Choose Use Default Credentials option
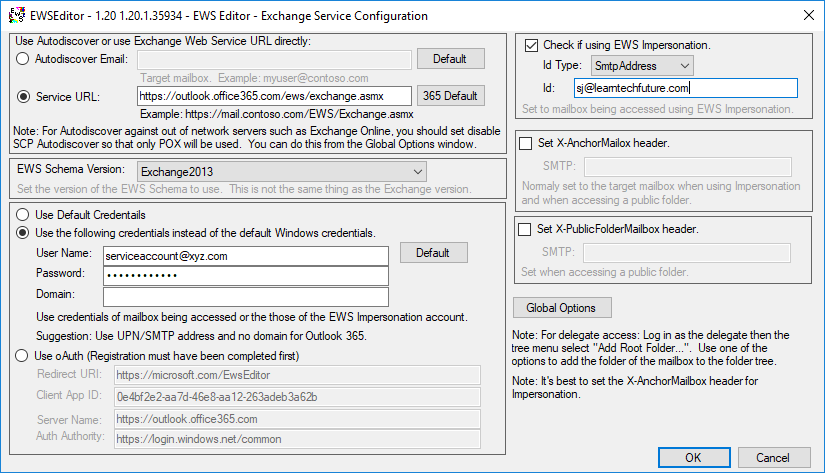Image resolution: width=825 pixels, height=473 pixels. [24, 215]
